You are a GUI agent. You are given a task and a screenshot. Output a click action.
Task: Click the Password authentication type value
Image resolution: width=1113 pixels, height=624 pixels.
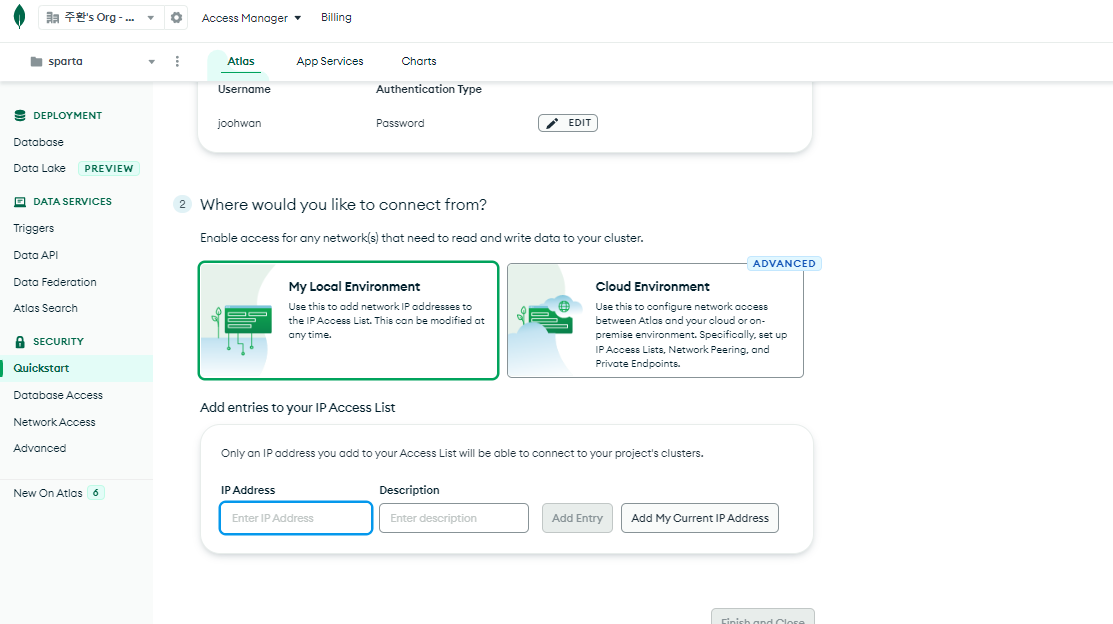coord(400,123)
